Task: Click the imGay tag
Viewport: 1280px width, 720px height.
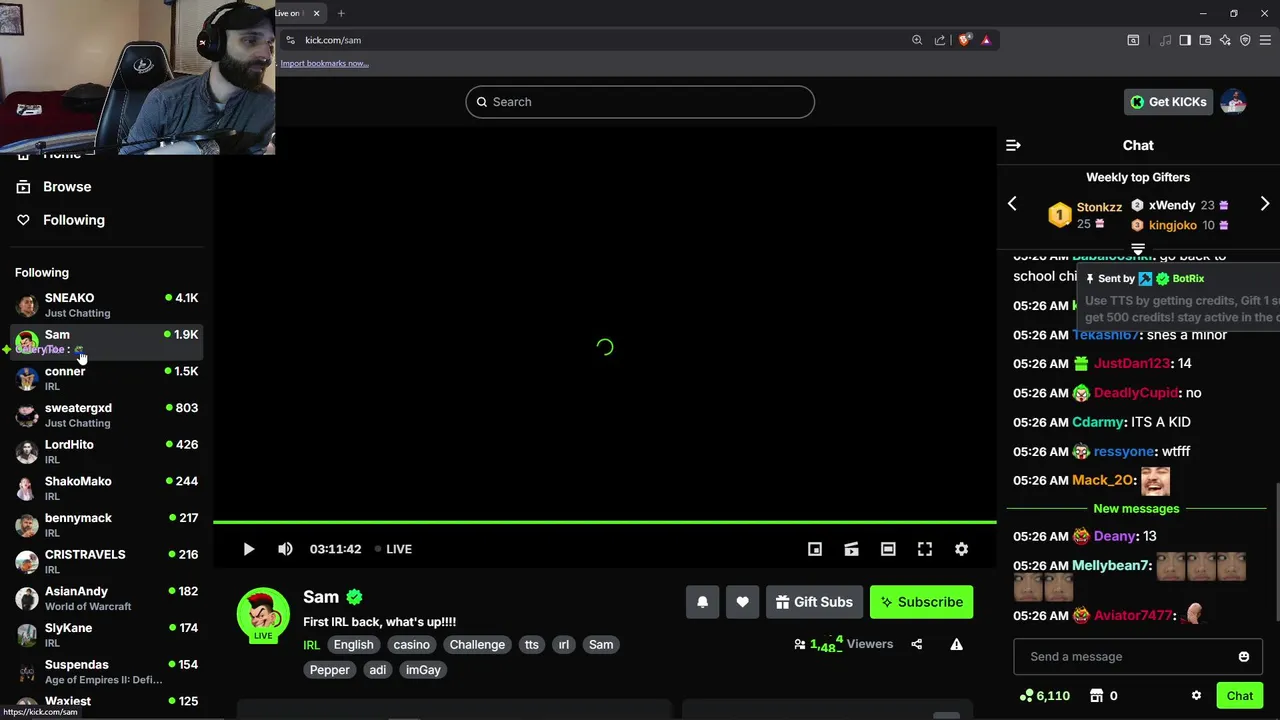Action: click(423, 670)
